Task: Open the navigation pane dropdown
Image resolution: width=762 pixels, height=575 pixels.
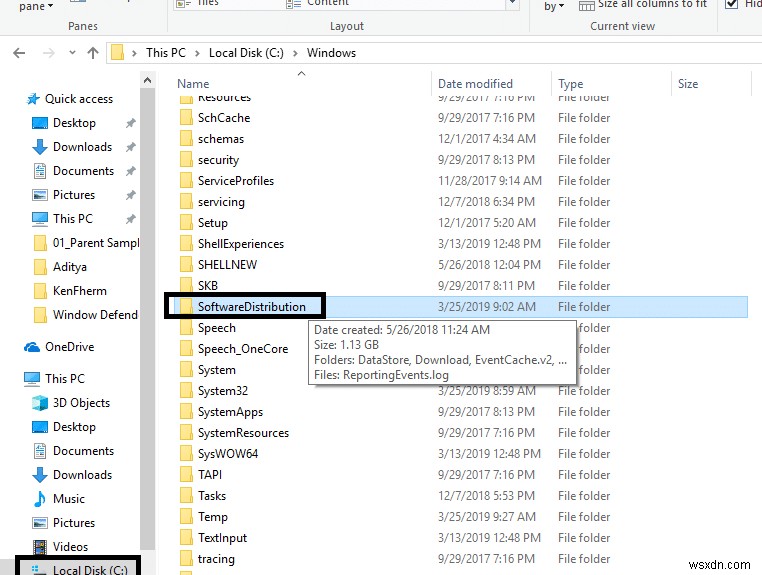Action: 36,6
